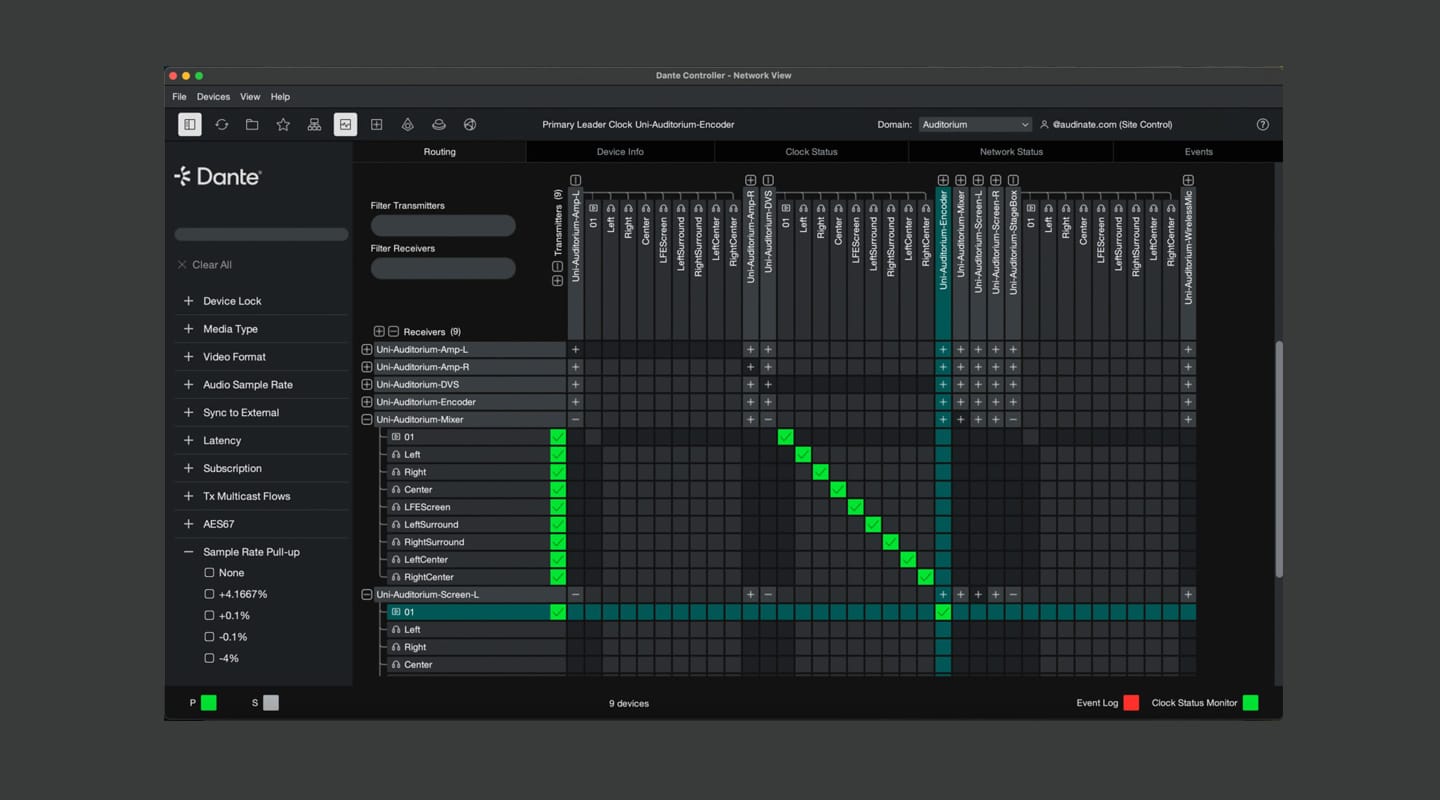Click the Filter Receivers input field
The width and height of the screenshot is (1440, 800).
coord(443,268)
